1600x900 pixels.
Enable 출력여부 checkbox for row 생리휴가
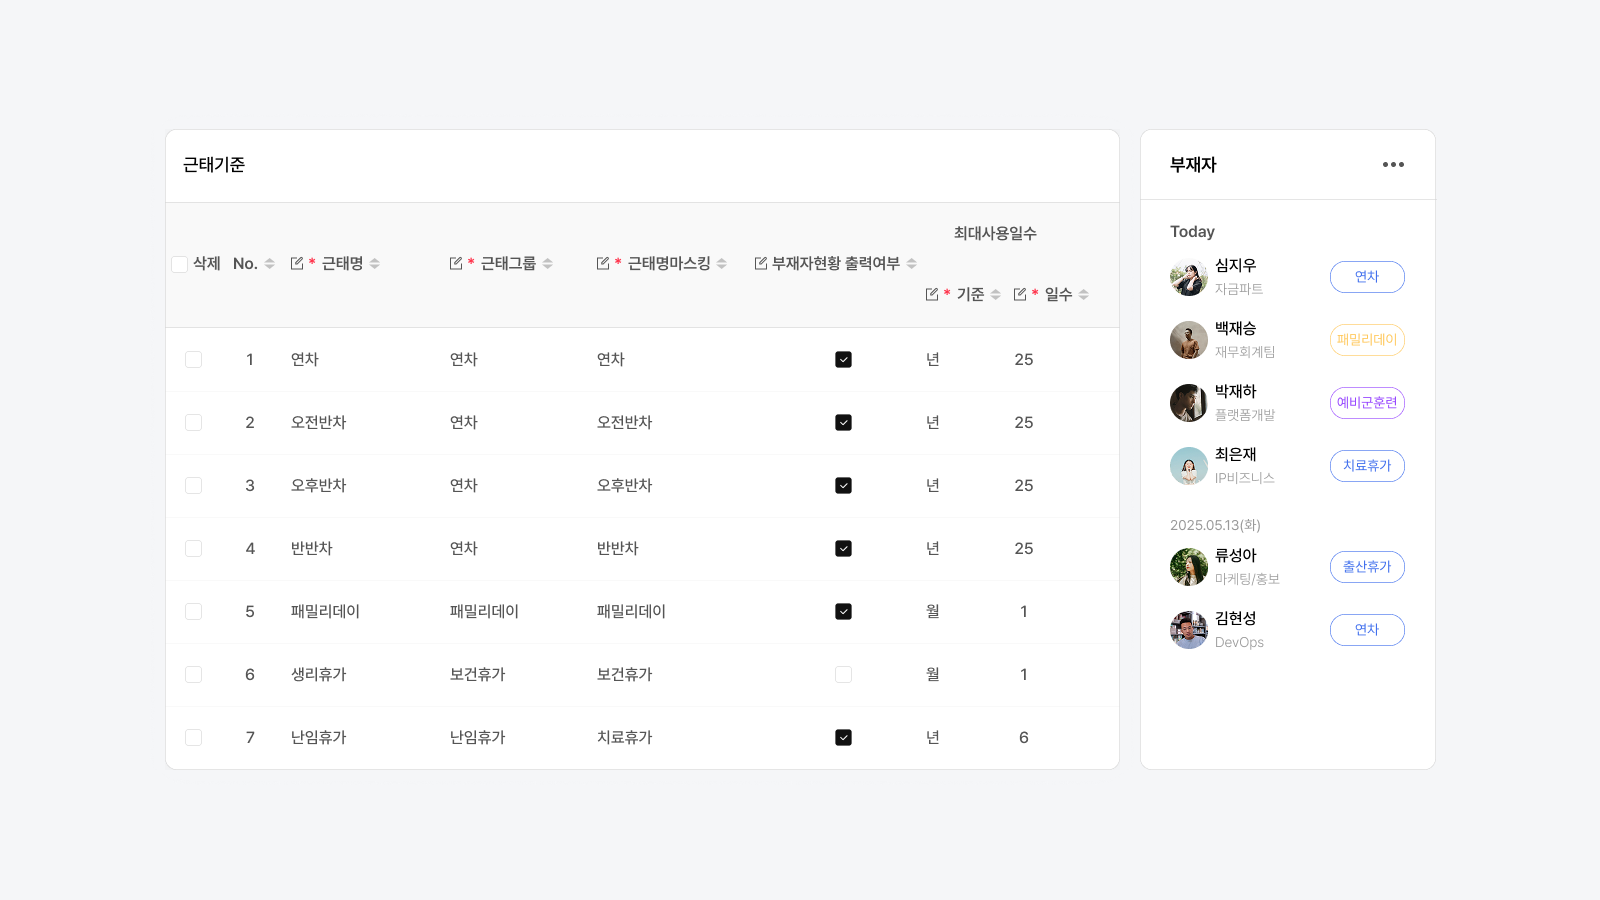click(x=844, y=675)
